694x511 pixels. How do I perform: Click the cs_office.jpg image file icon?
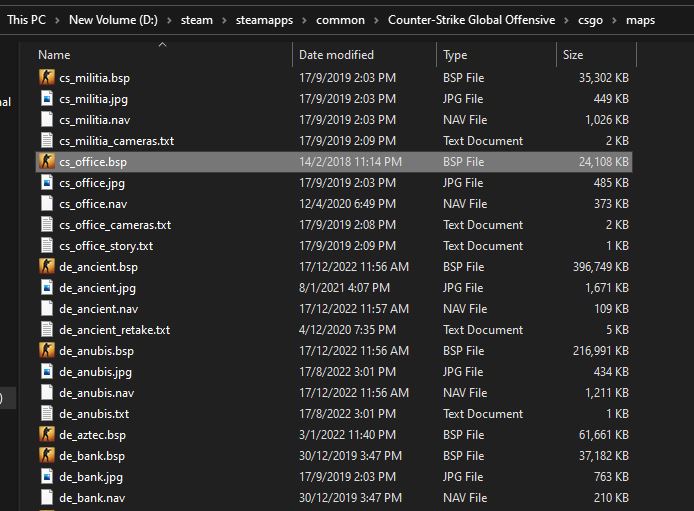(46, 182)
